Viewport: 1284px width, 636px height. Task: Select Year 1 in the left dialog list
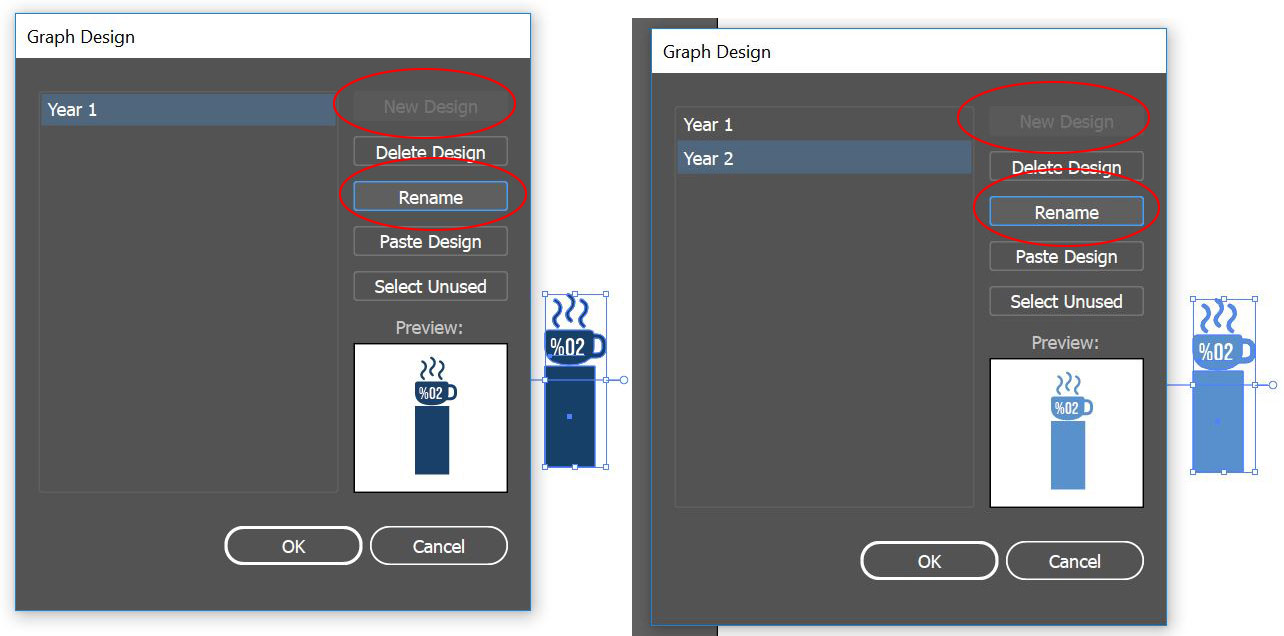(x=187, y=110)
